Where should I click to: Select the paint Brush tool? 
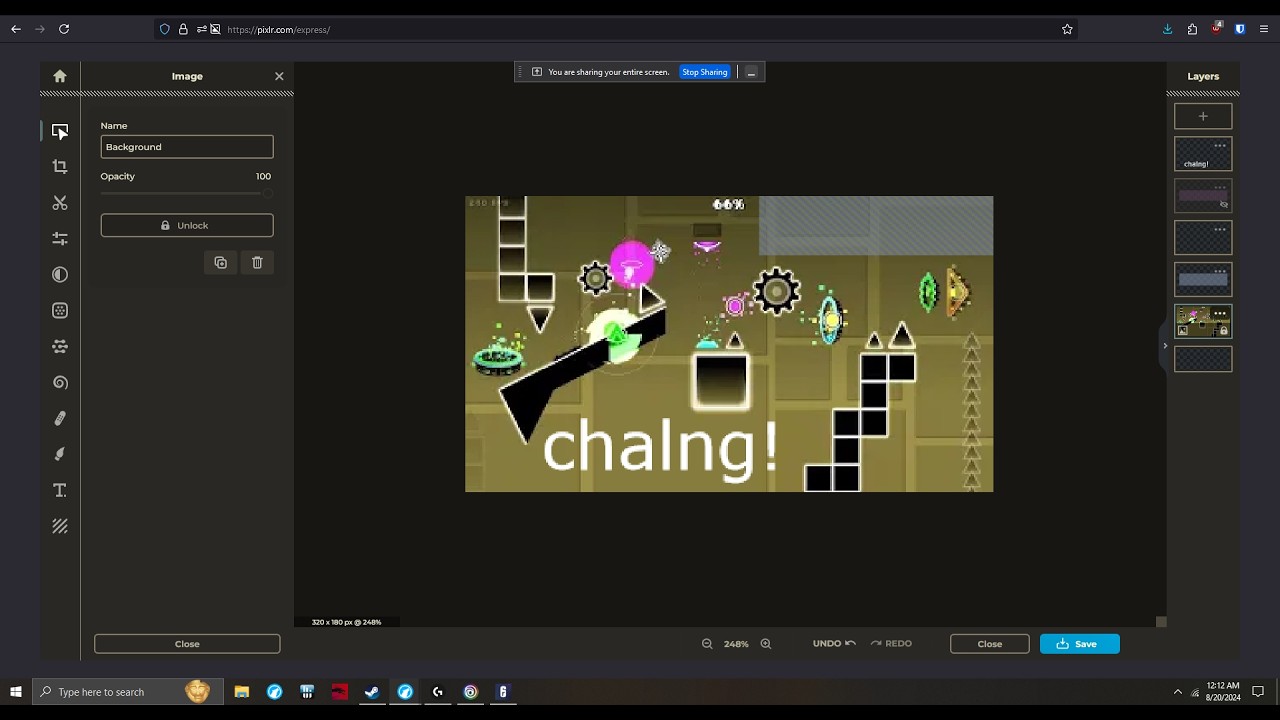click(x=60, y=454)
